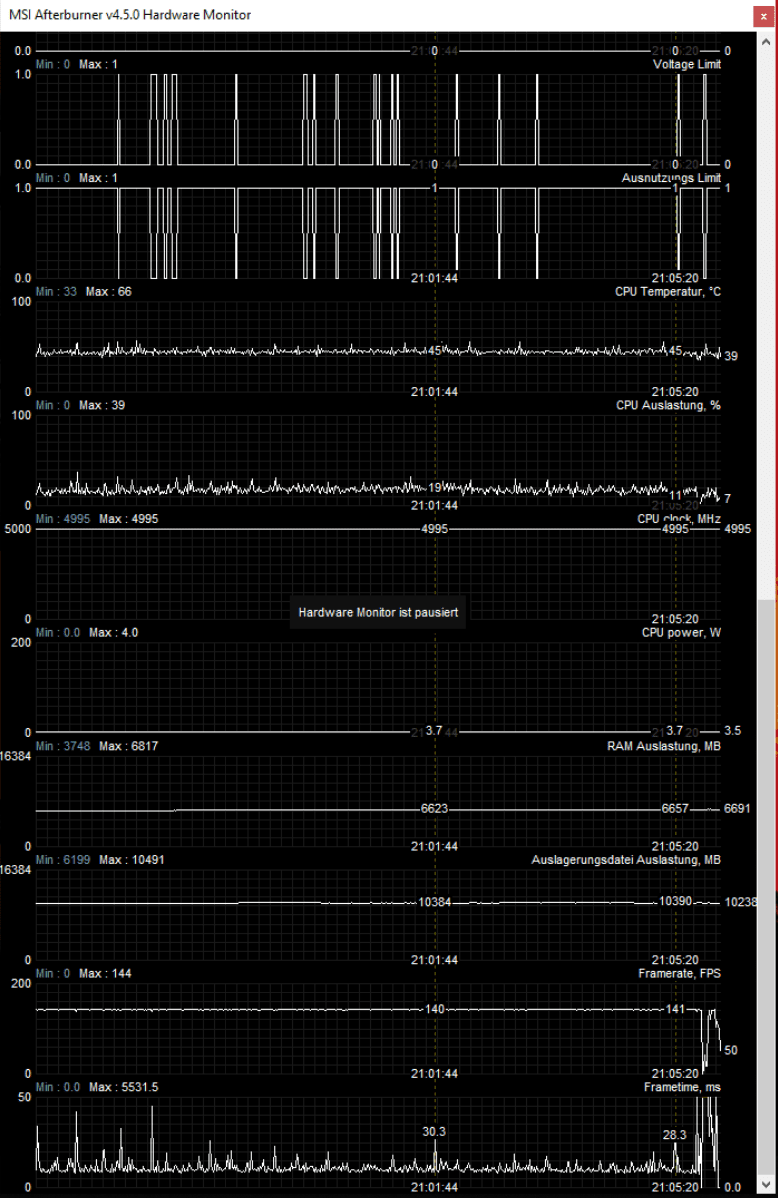Click the 140 FPS reading at the 21:01:44 marker
This screenshot has height=1198, width=778.
[434, 1009]
